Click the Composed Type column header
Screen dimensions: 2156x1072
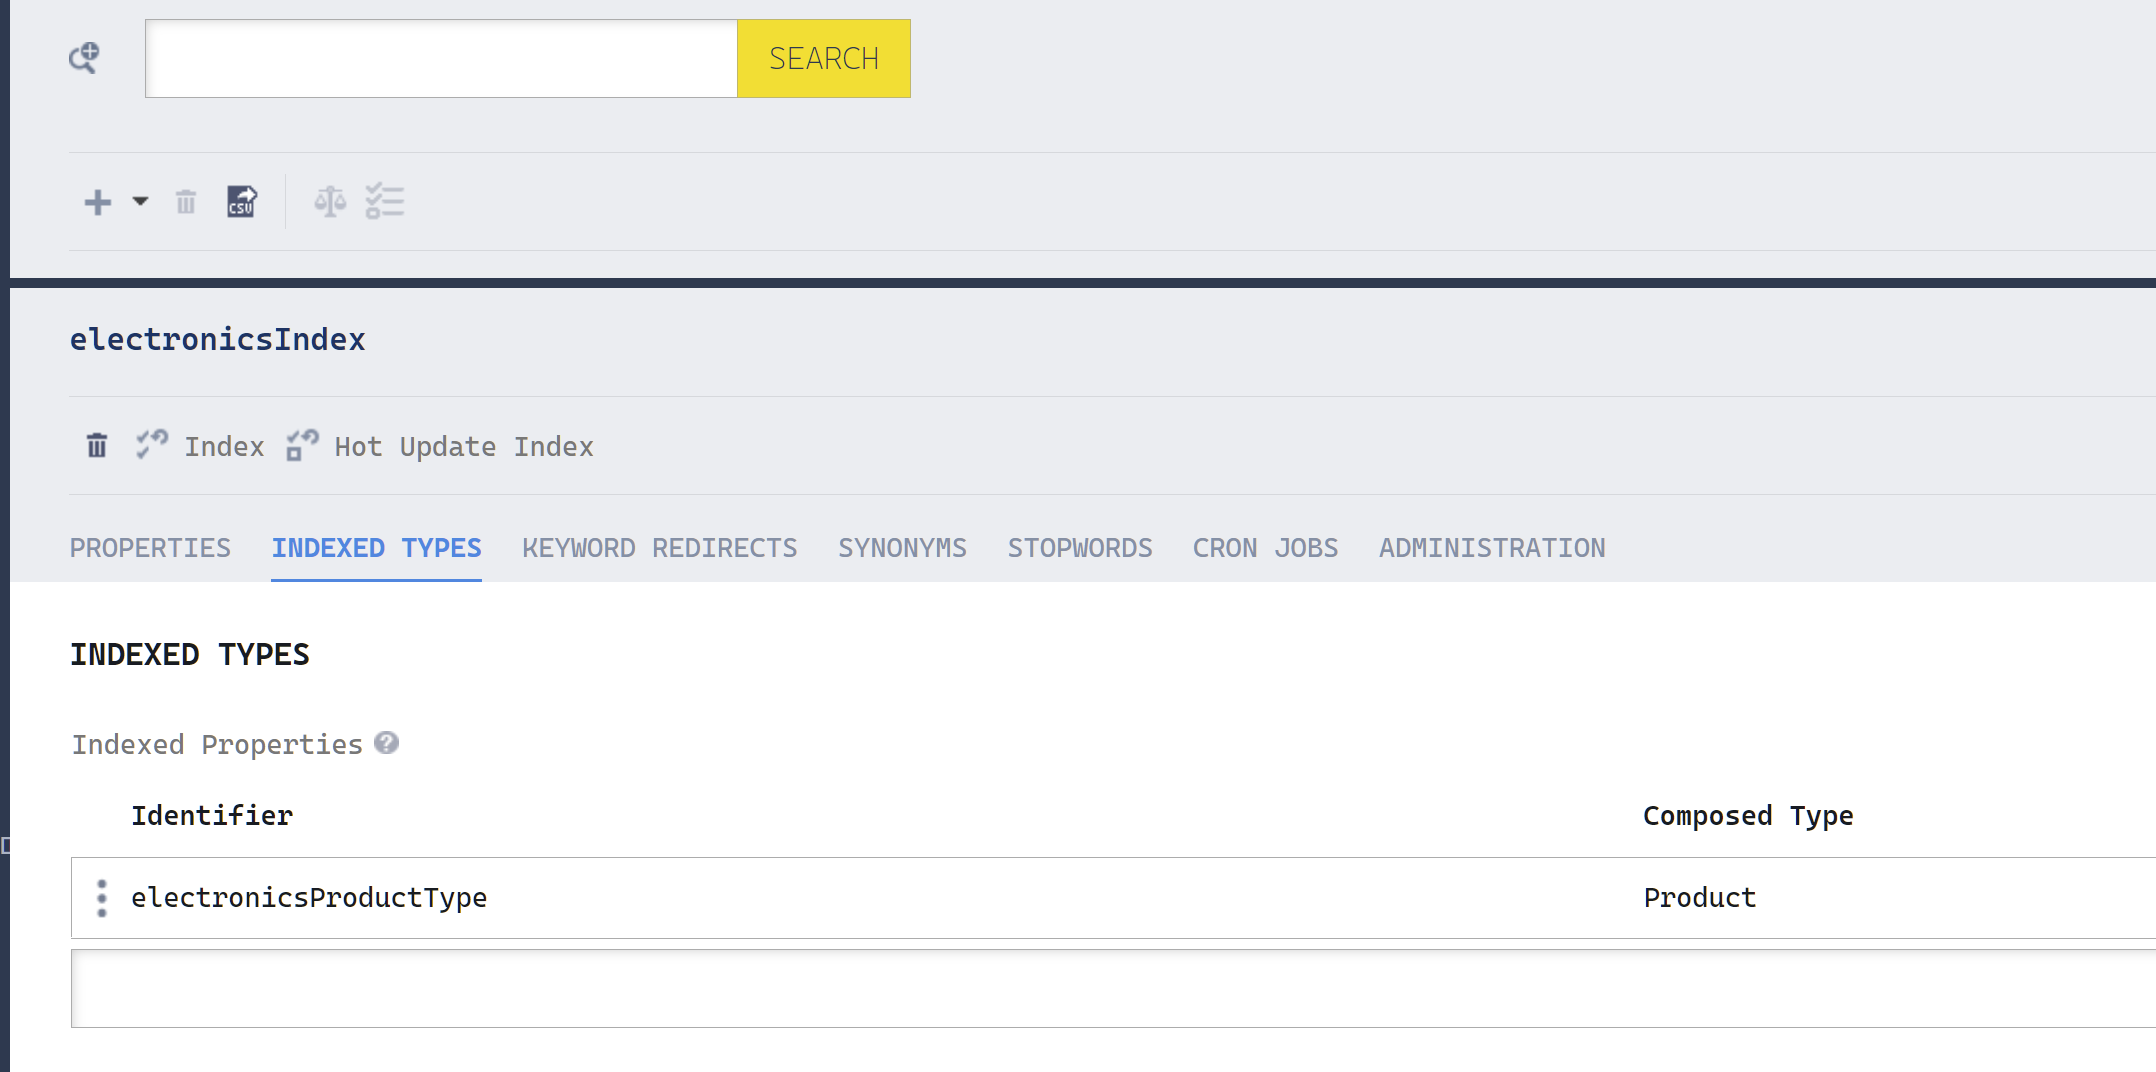tap(1748, 816)
